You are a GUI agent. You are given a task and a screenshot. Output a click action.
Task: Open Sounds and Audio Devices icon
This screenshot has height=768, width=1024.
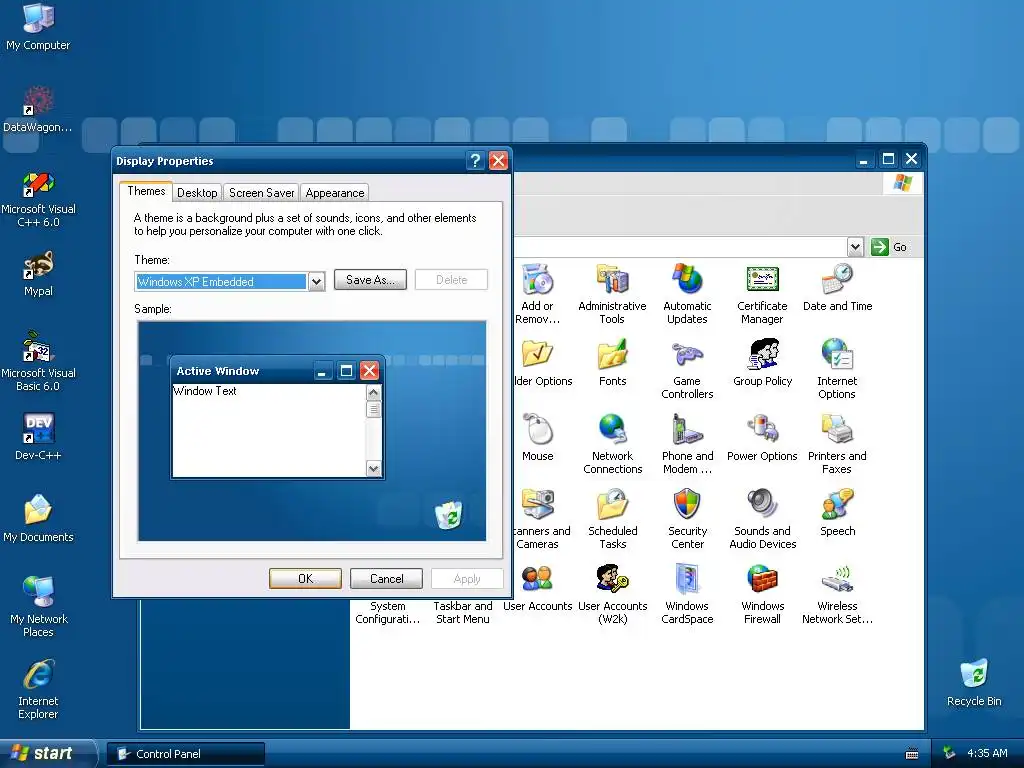[762, 505]
